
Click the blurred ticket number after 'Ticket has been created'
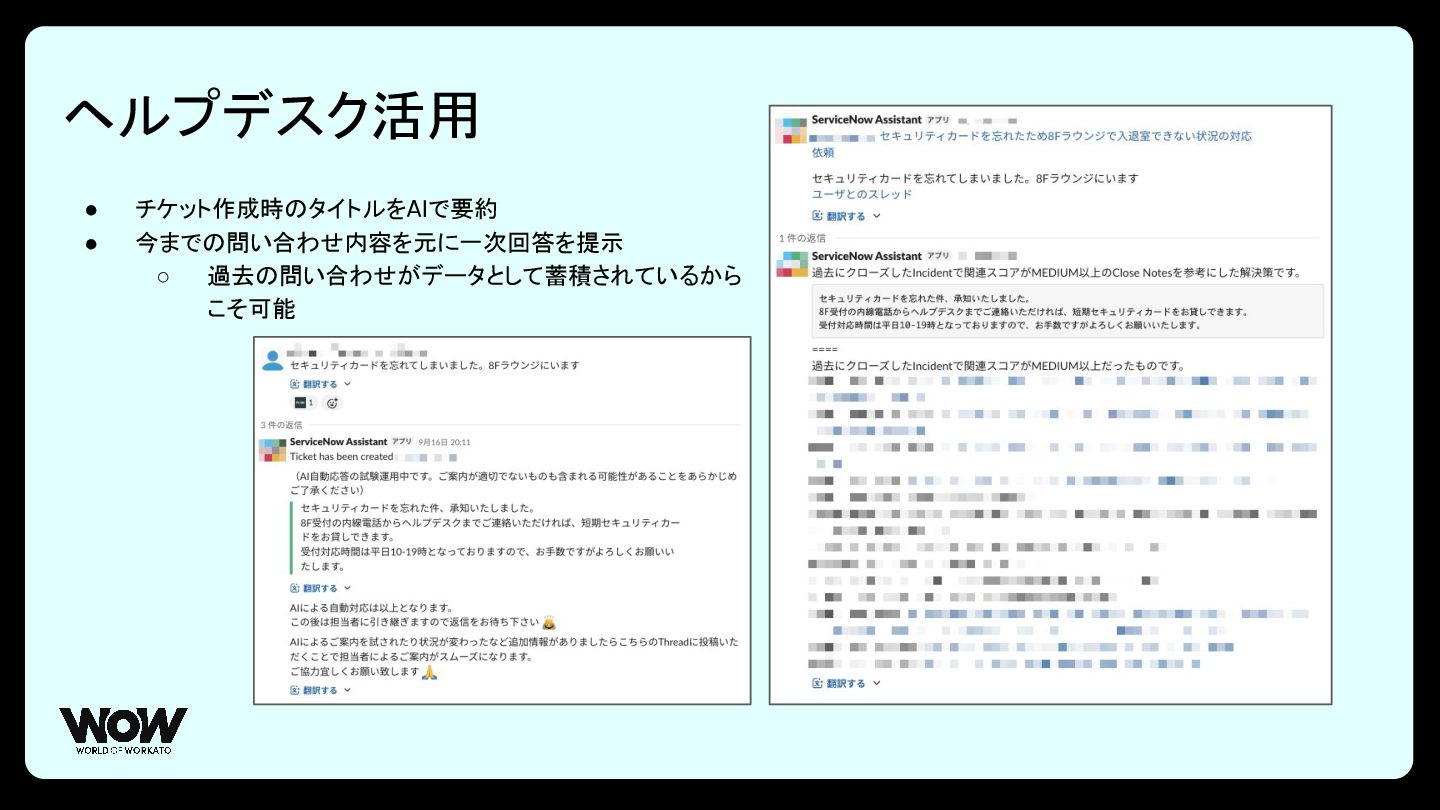pos(427,457)
